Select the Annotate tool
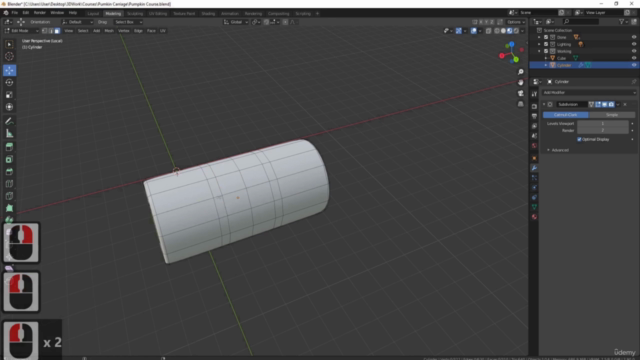The height and width of the screenshot is (360, 640). click(9, 121)
